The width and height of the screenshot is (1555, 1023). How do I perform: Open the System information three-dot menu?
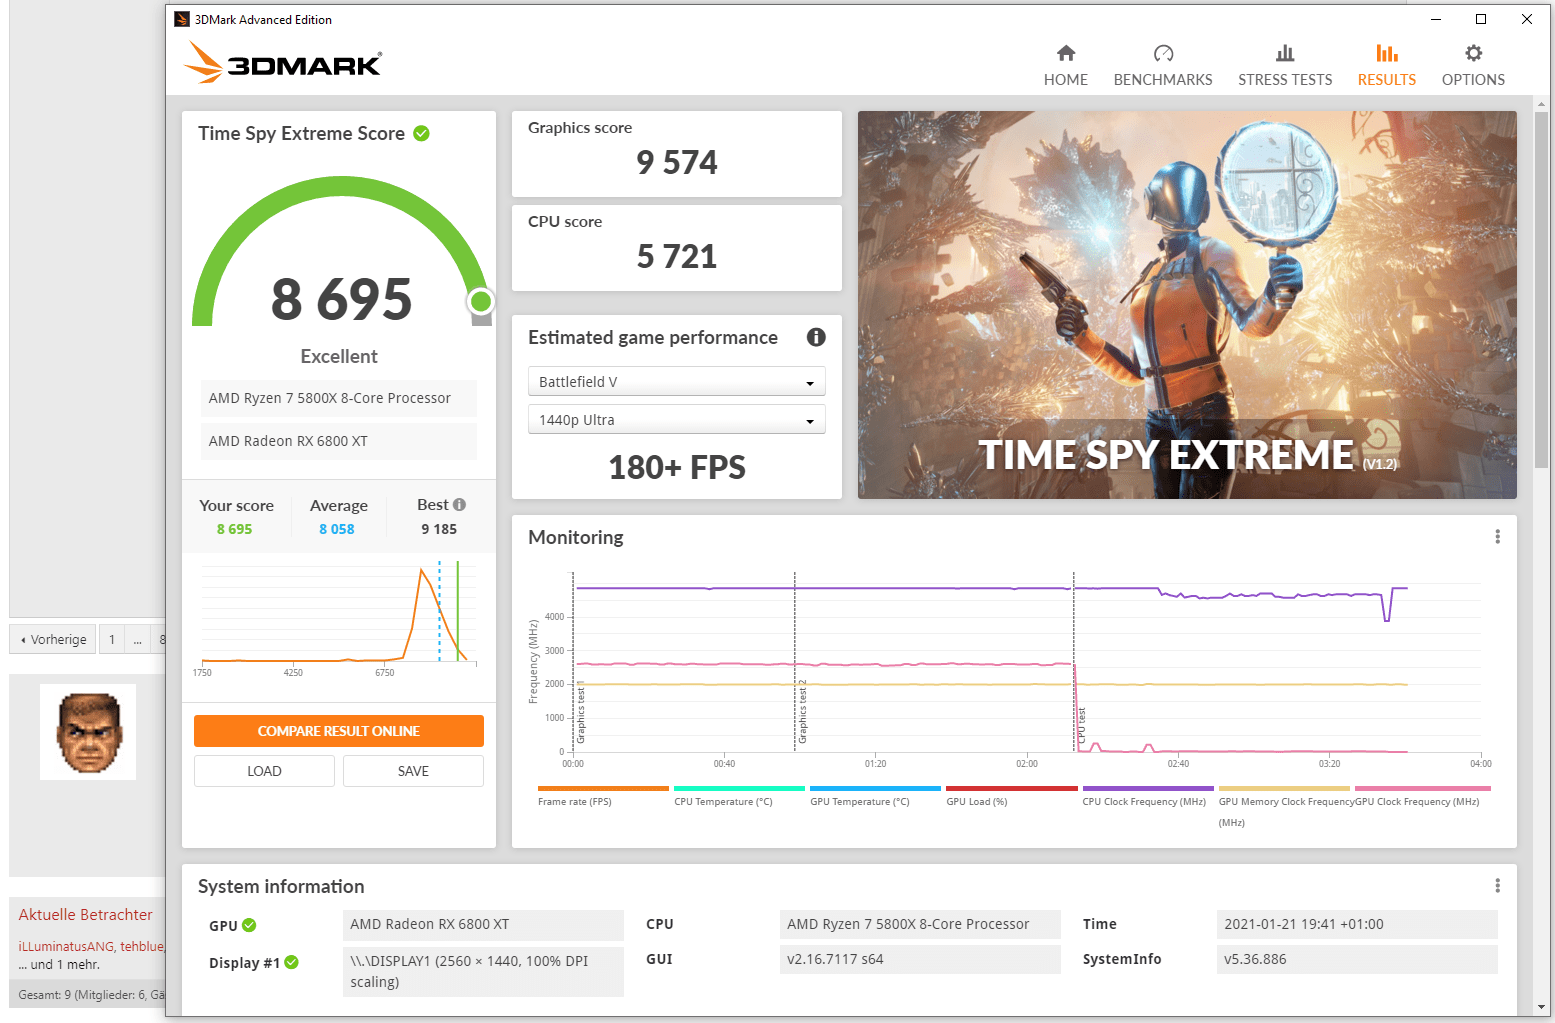pos(1497,886)
